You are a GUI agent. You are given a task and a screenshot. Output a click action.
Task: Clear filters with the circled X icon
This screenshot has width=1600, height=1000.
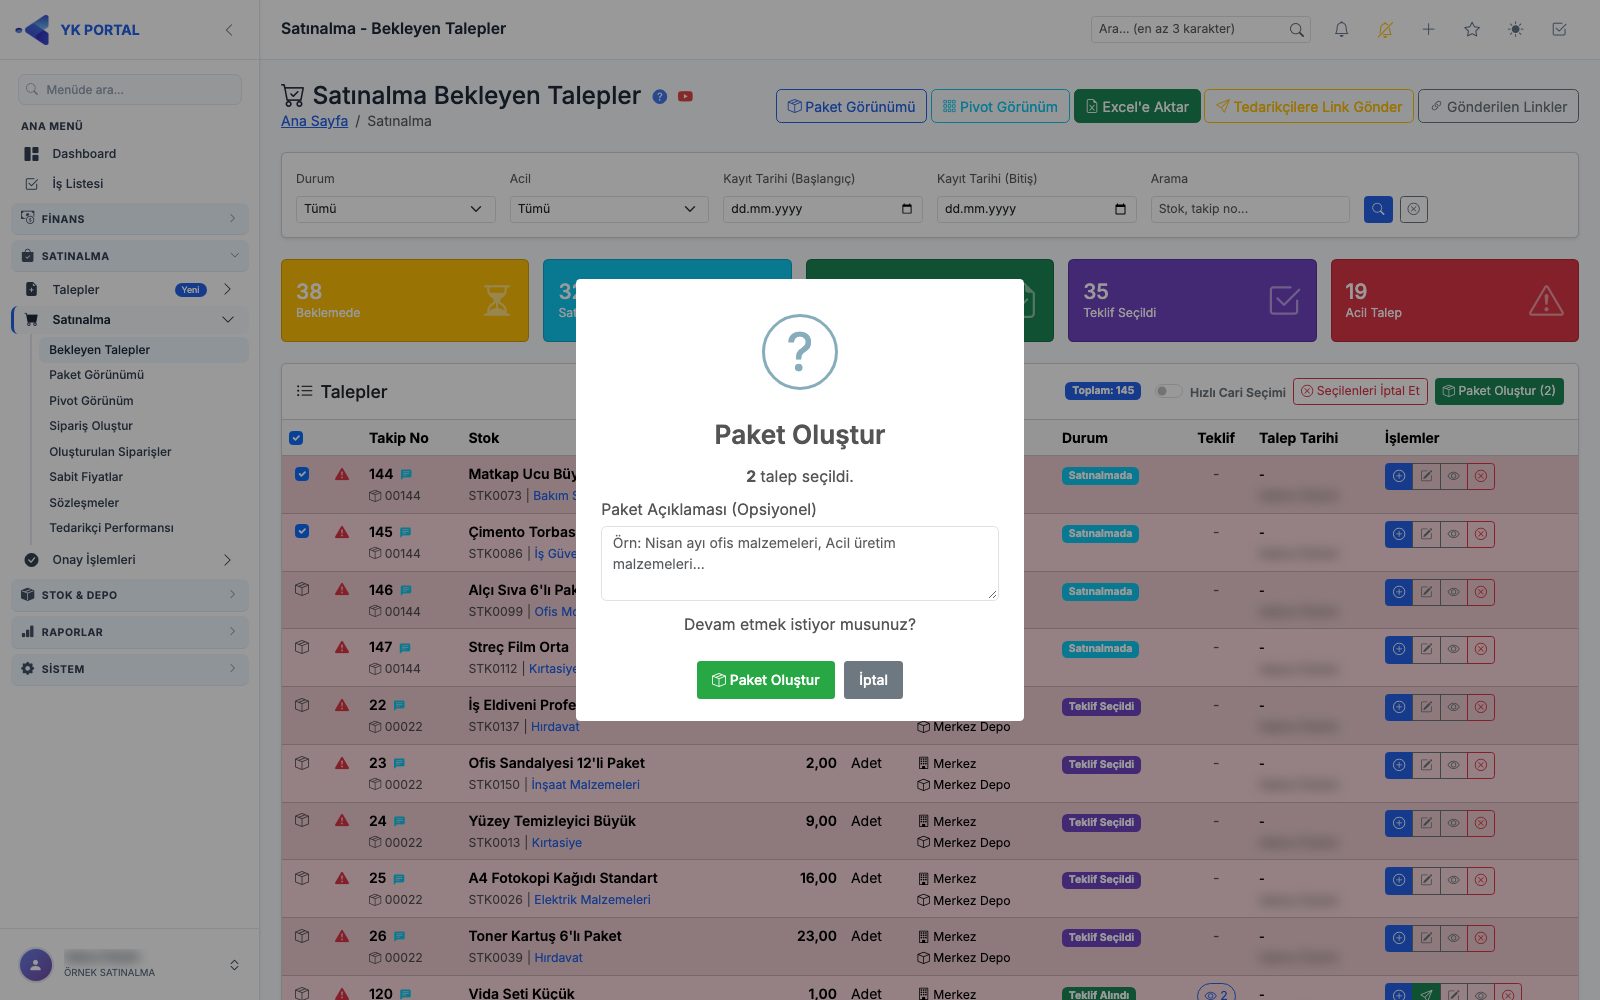[x=1413, y=209]
